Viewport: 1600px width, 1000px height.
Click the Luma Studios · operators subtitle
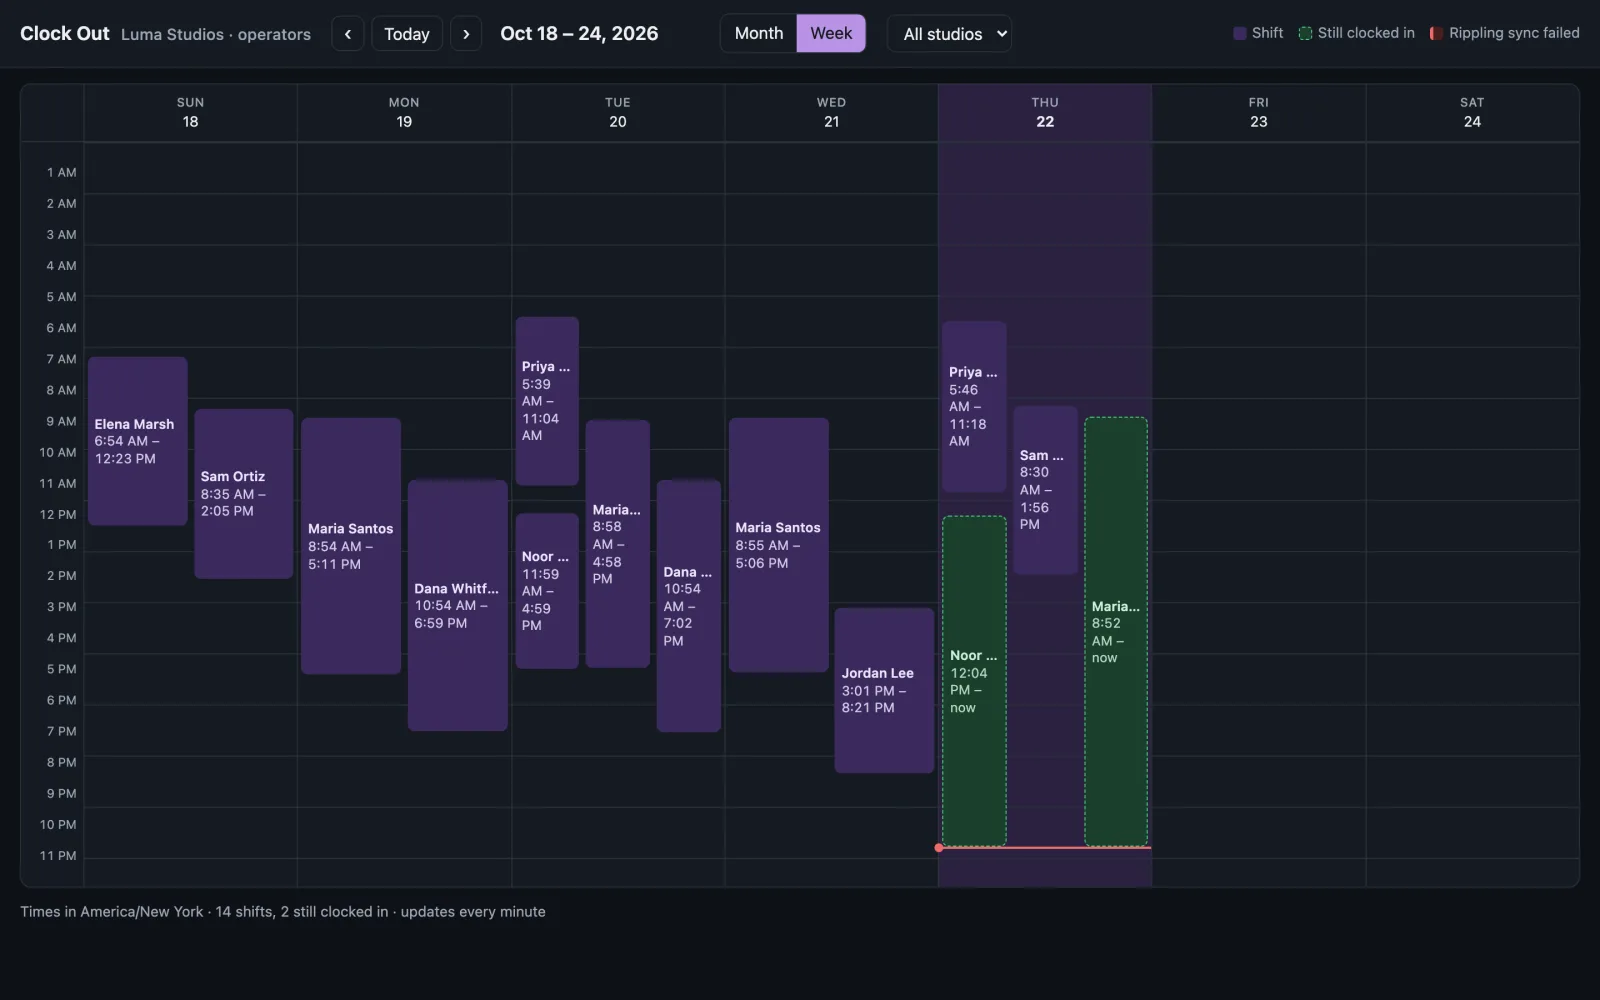click(x=216, y=34)
